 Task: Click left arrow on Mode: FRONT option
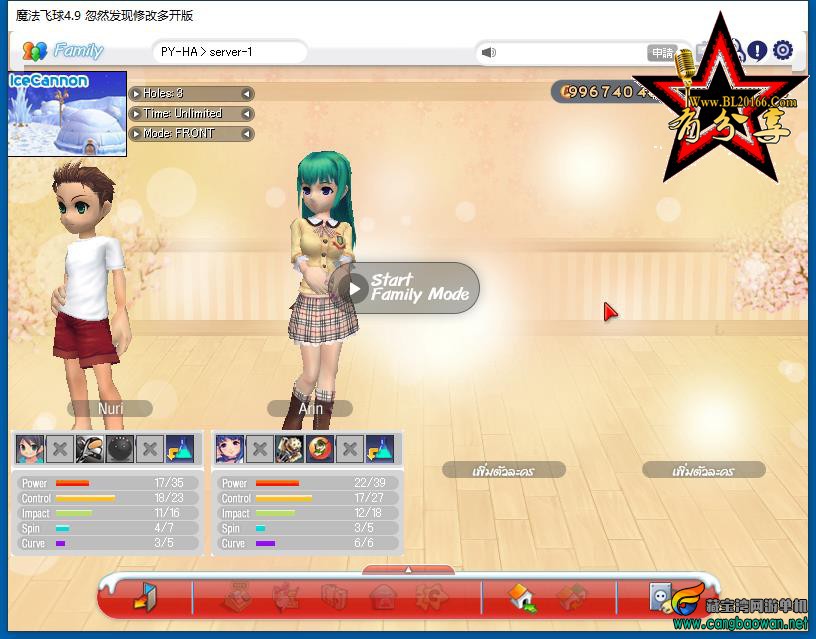[136, 134]
